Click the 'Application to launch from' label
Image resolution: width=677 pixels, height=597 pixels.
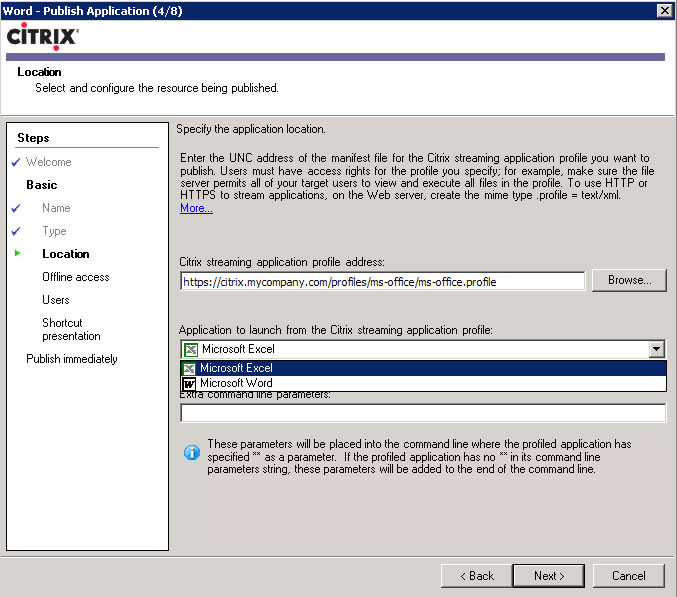(x=335, y=330)
